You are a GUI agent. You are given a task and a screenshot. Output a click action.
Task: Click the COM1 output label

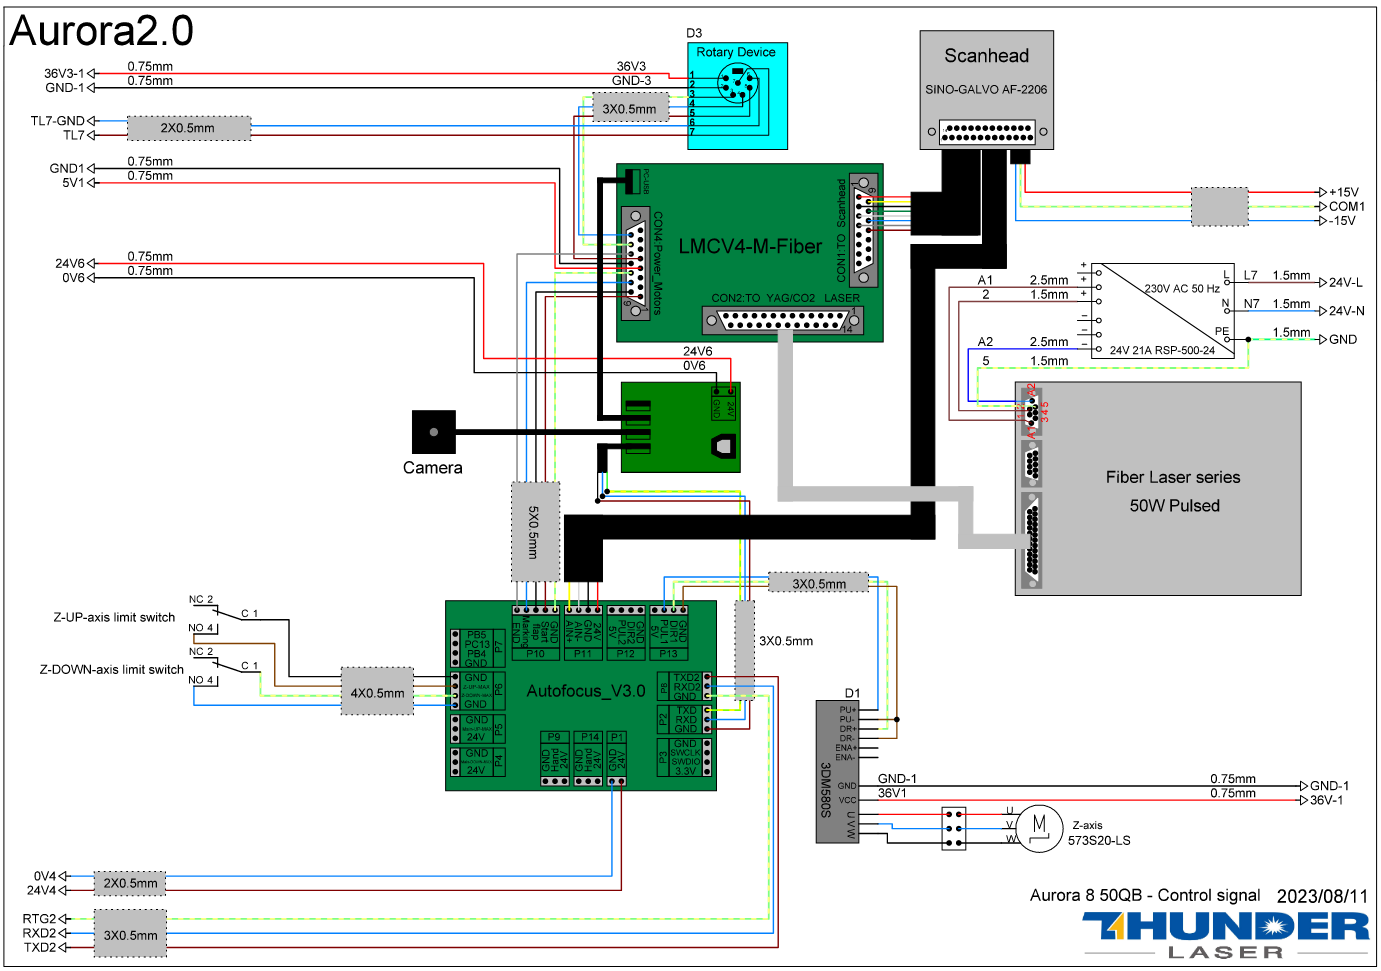[x=1347, y=206]
